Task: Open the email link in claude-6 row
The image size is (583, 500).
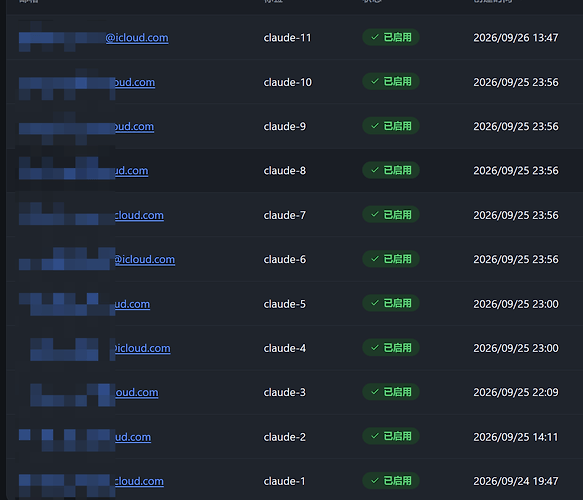Action: pyautogui.click(x=97, y=259)
